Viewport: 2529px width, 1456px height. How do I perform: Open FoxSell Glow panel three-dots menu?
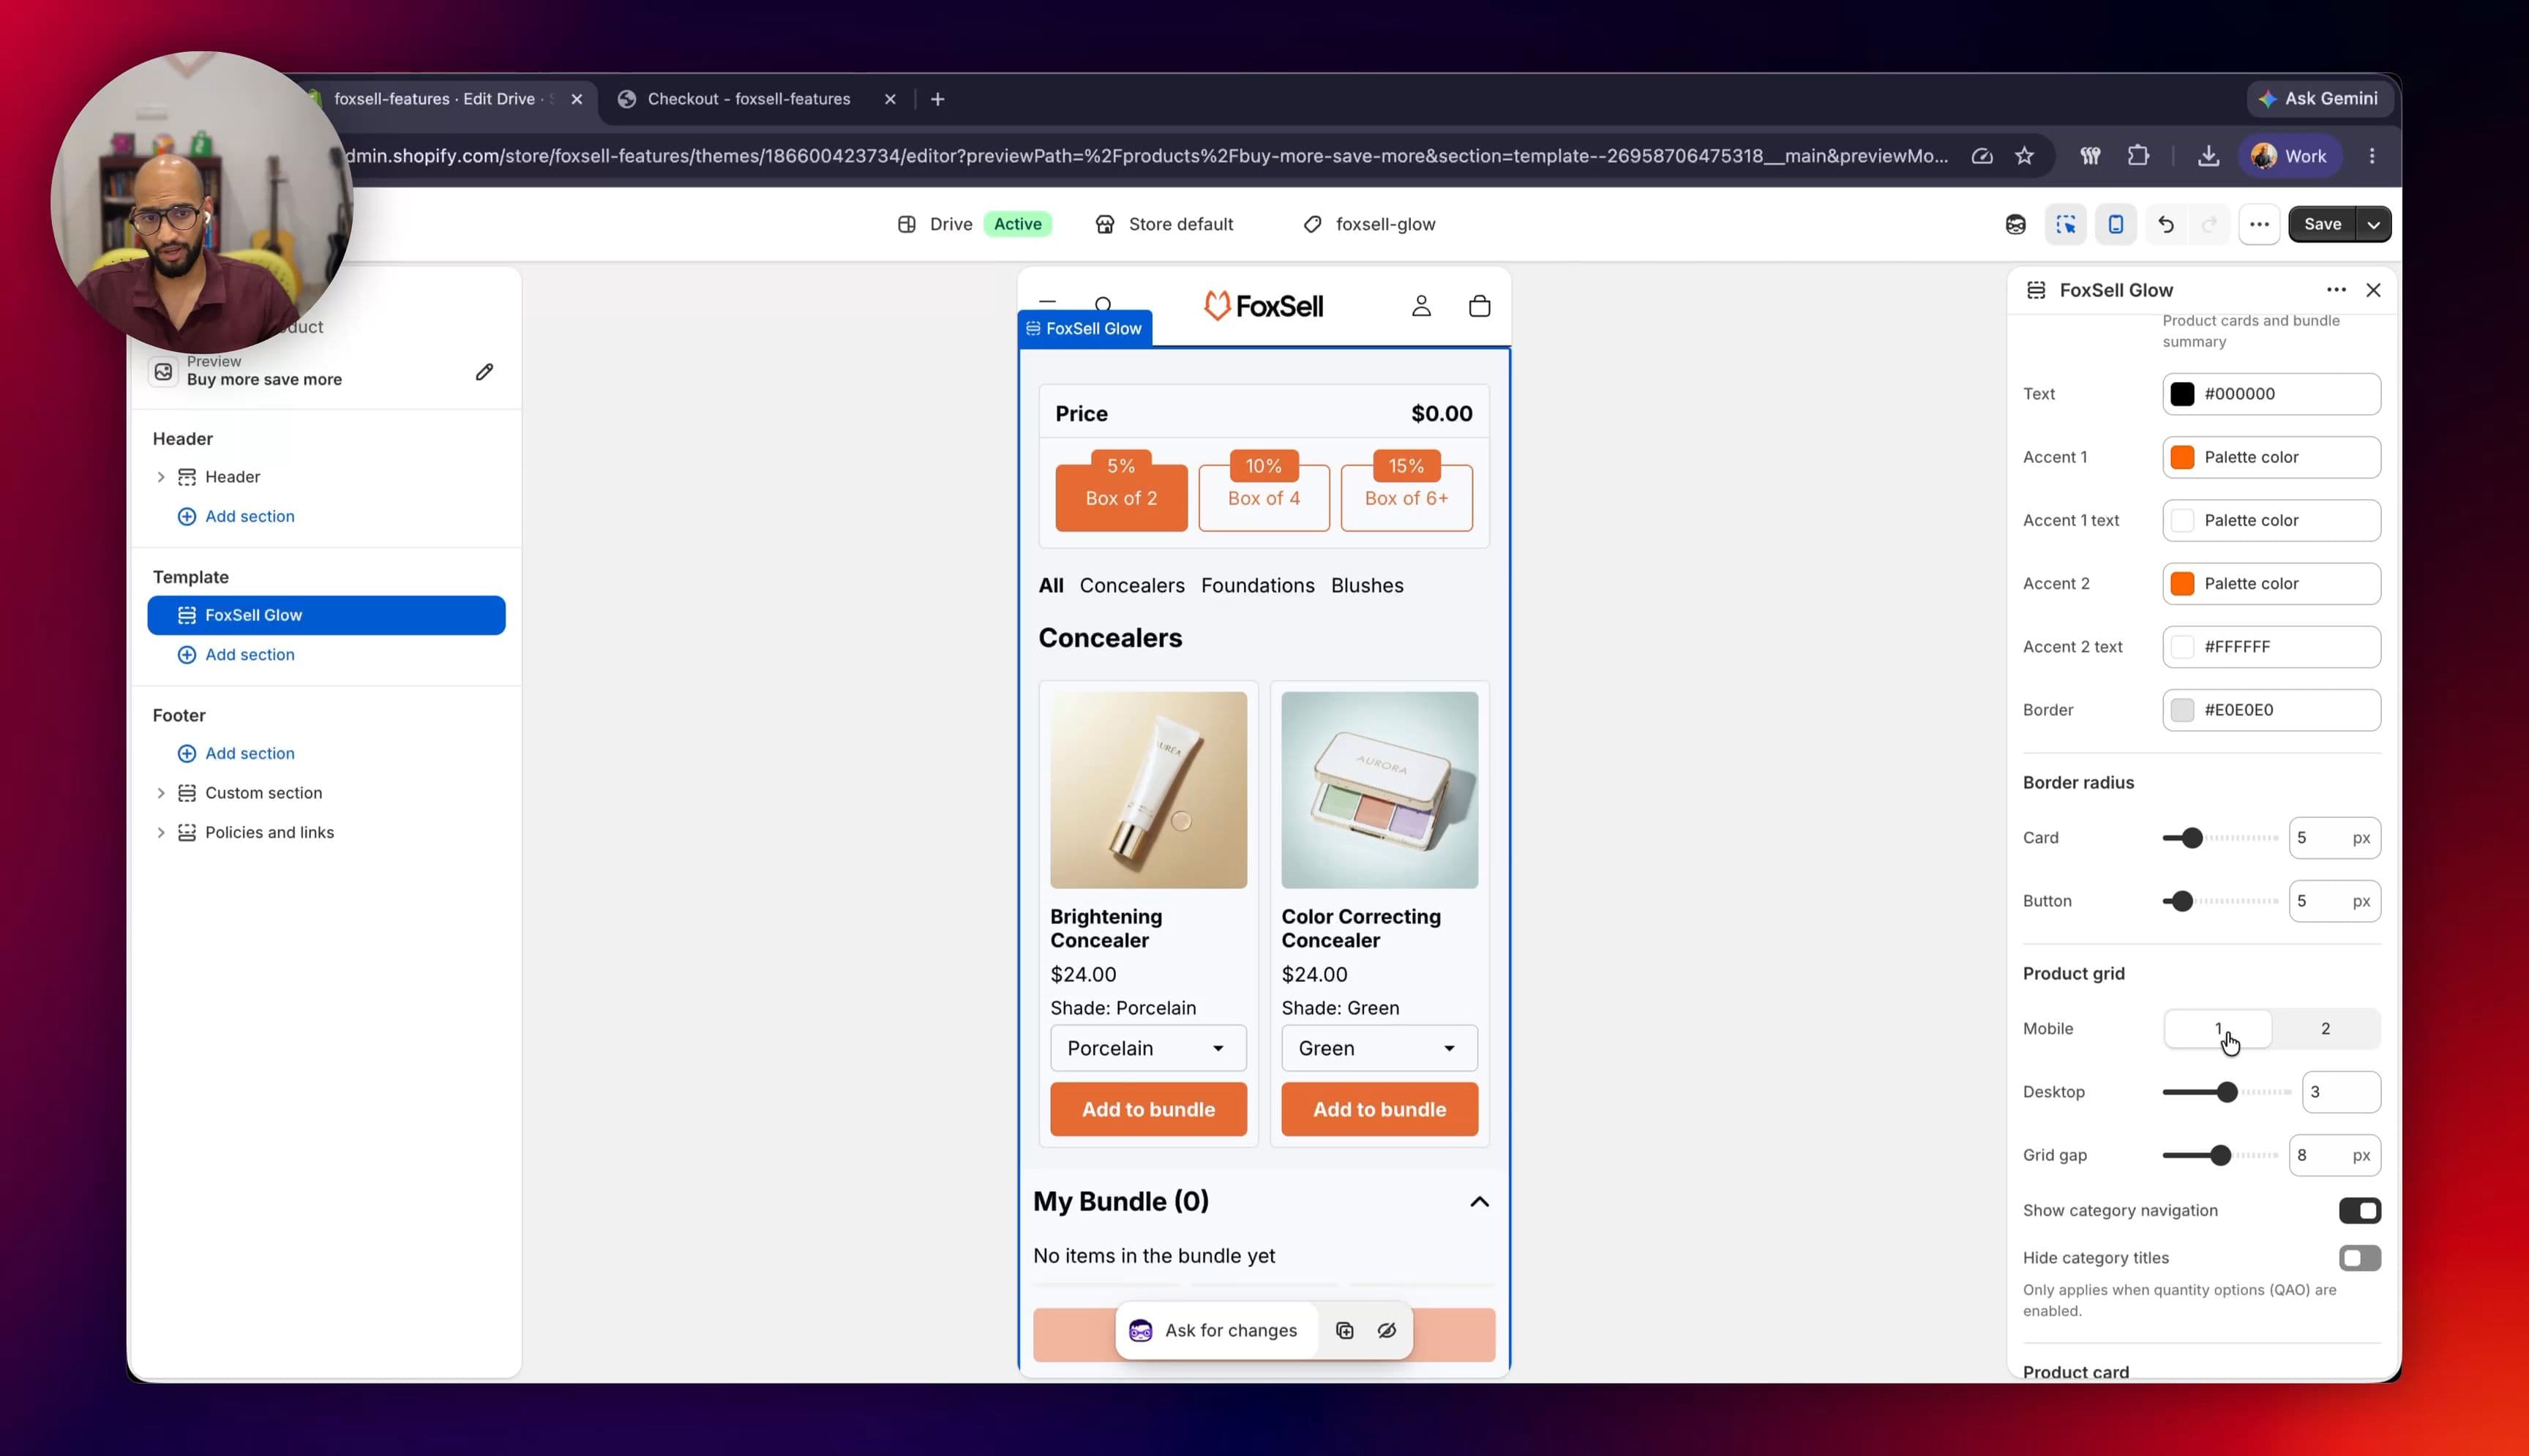pyautogui.click(x=2335, y=290)
